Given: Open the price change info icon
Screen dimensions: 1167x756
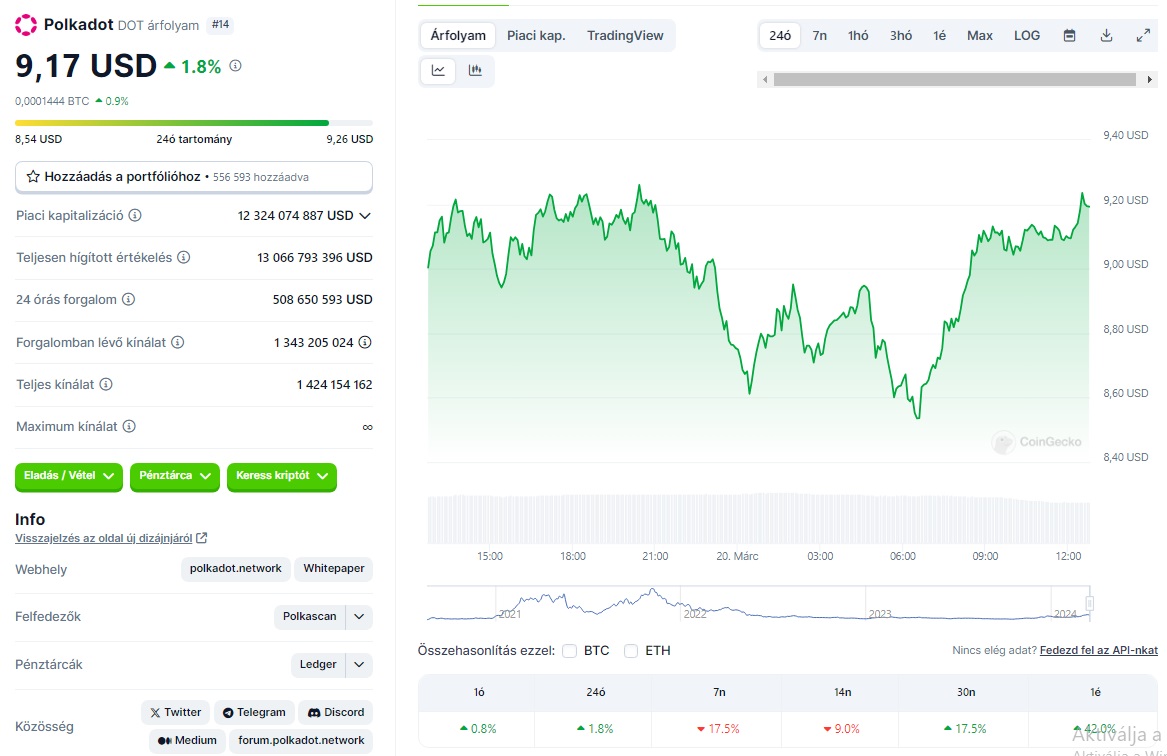Looking at the screenshot, I should tap(235, 65).
